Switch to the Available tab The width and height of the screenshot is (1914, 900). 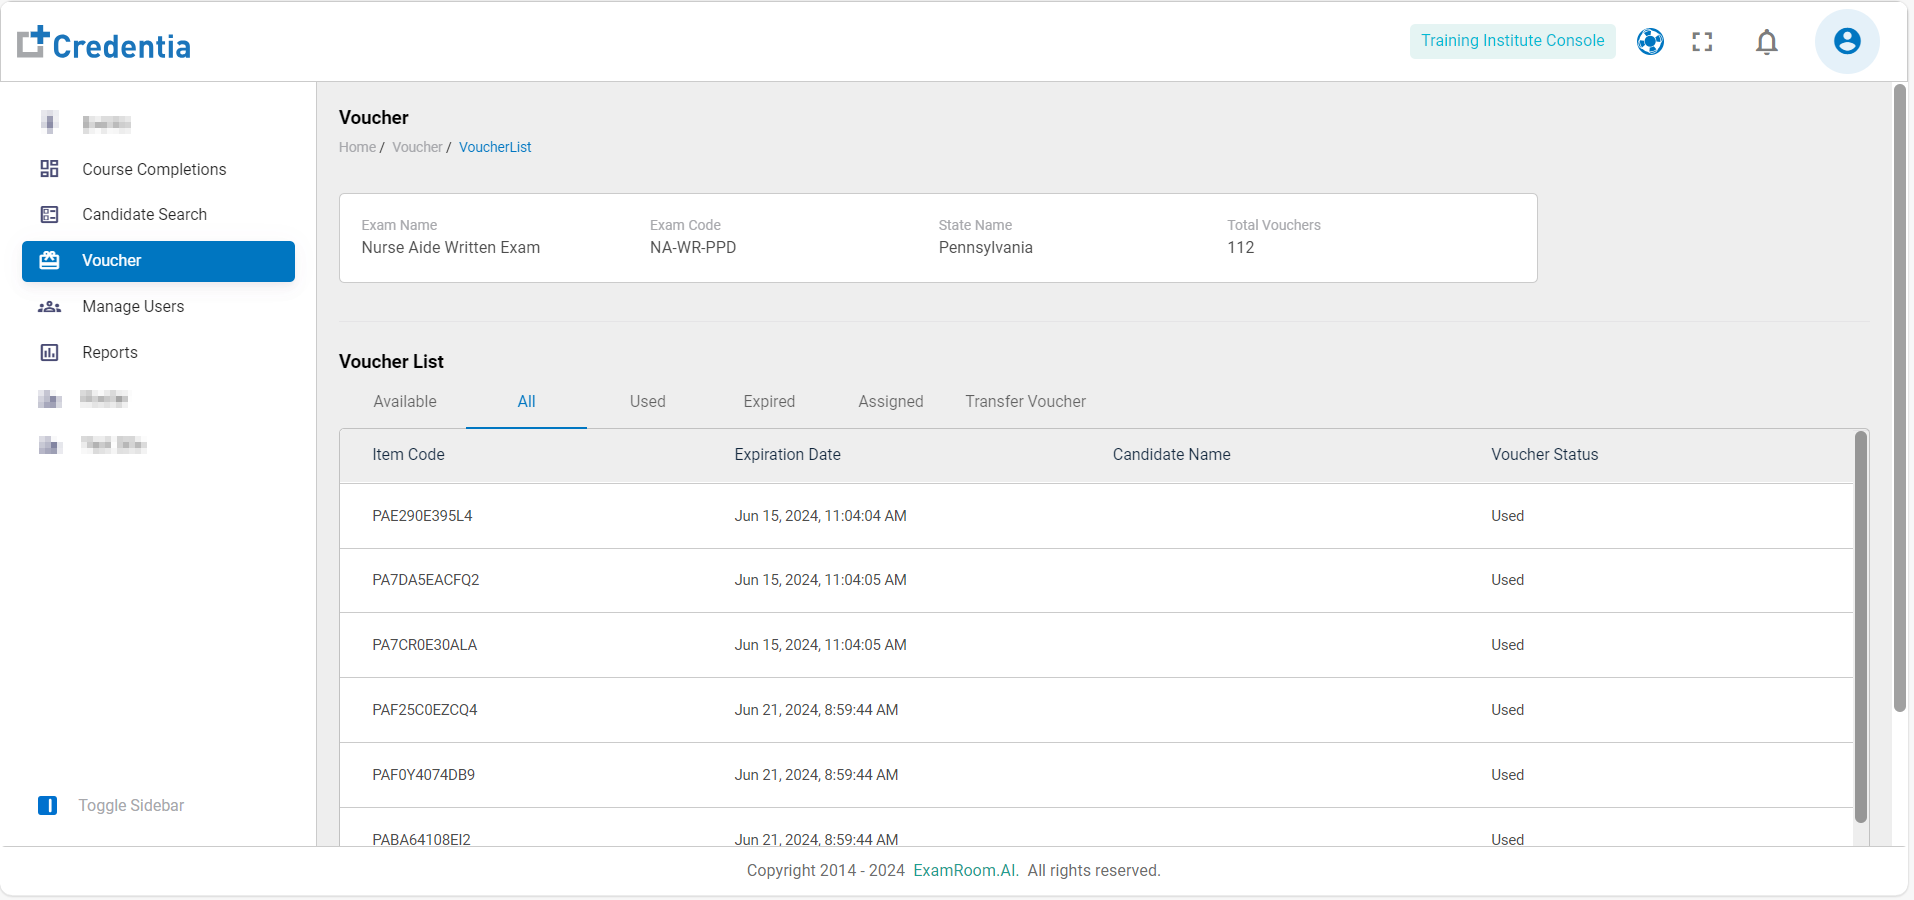[x=405, y=401]
